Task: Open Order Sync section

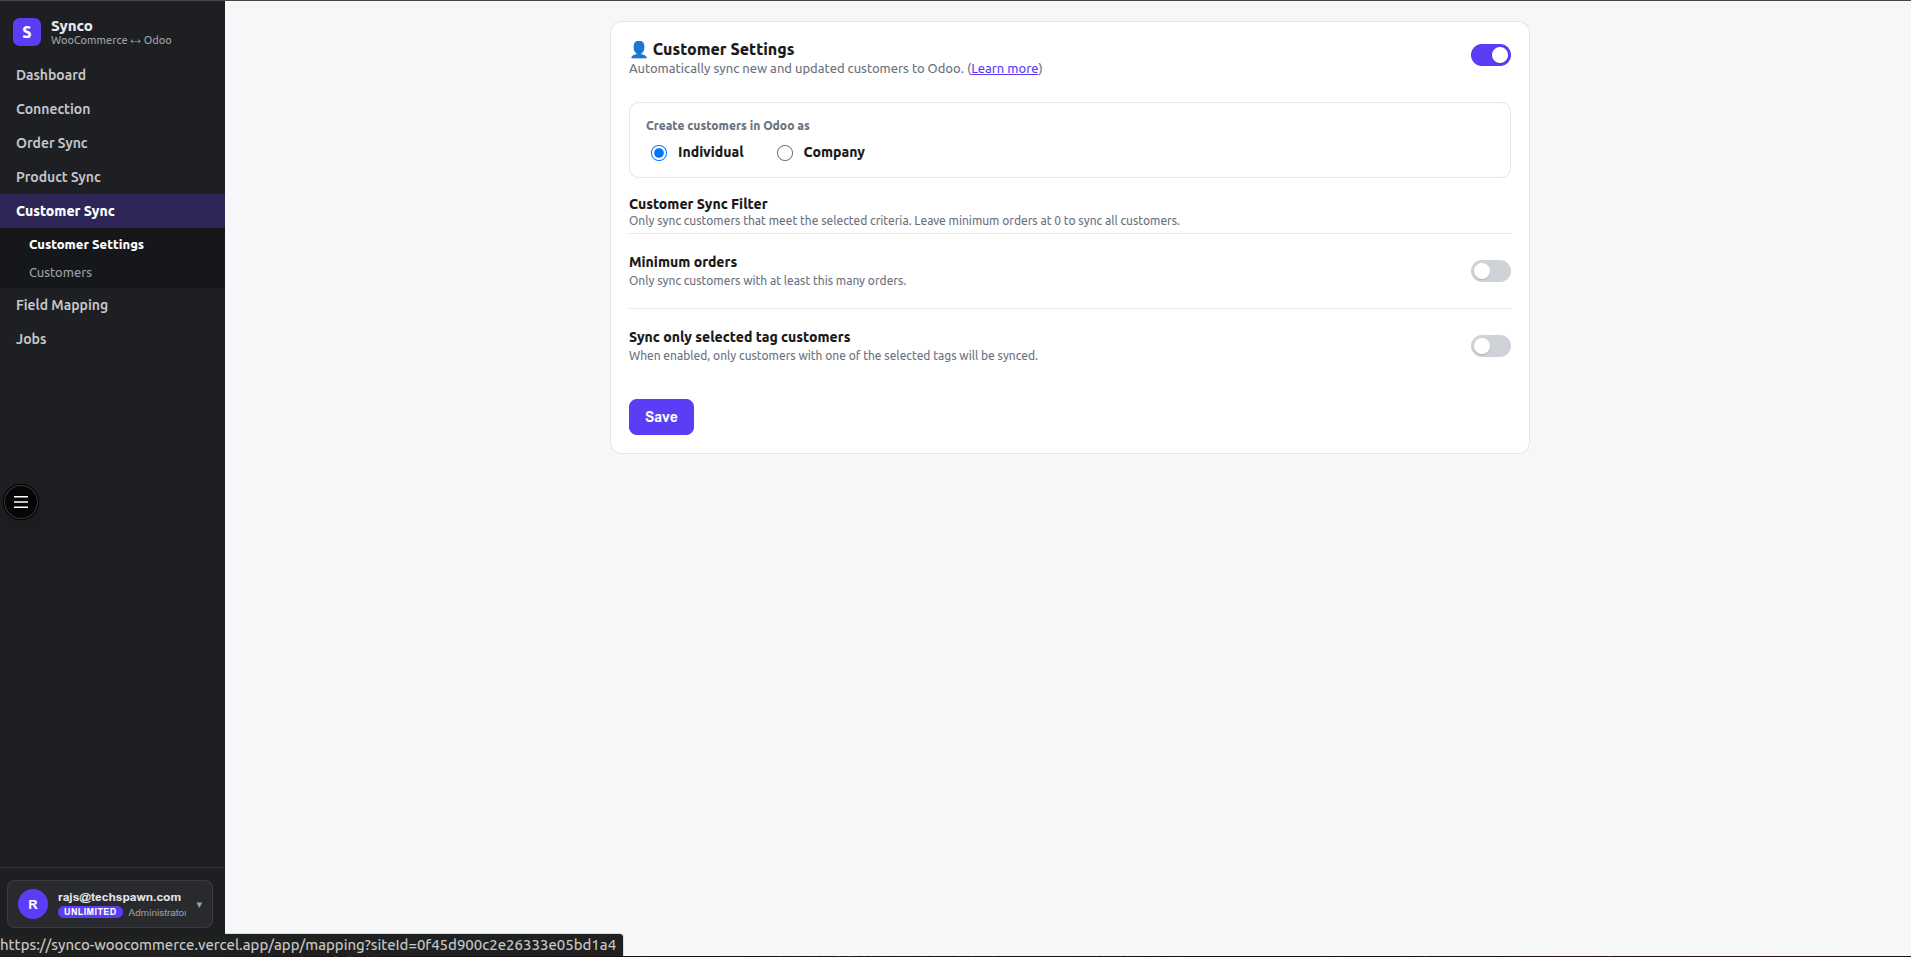Action: coord(112,143)
